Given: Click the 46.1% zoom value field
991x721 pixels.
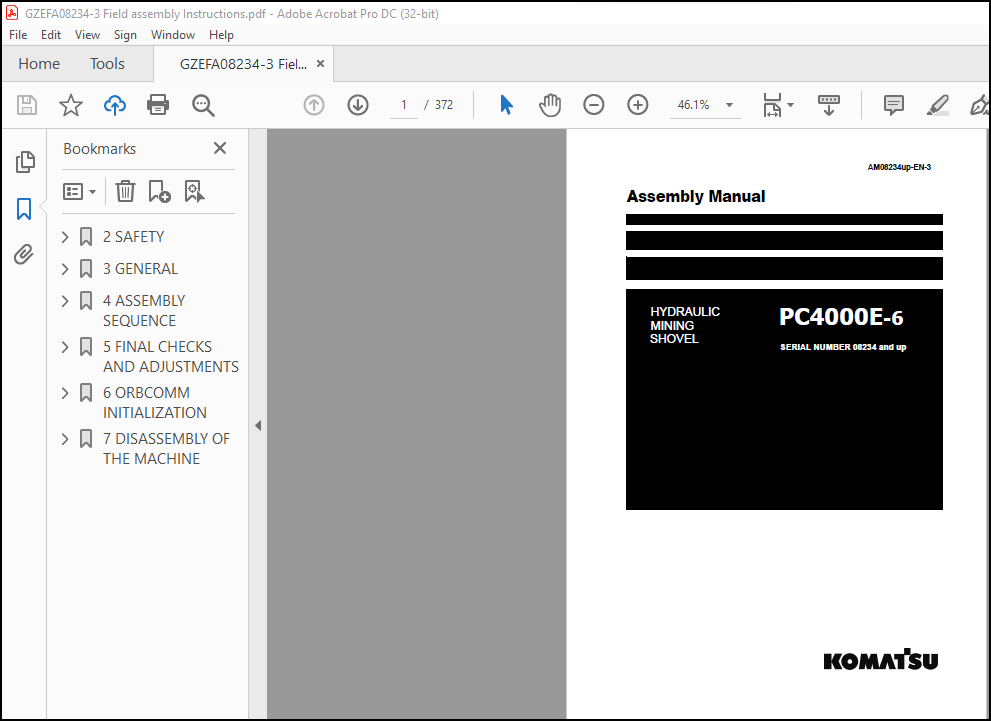Looking at the screenshot, I should [x=693, y=105].
